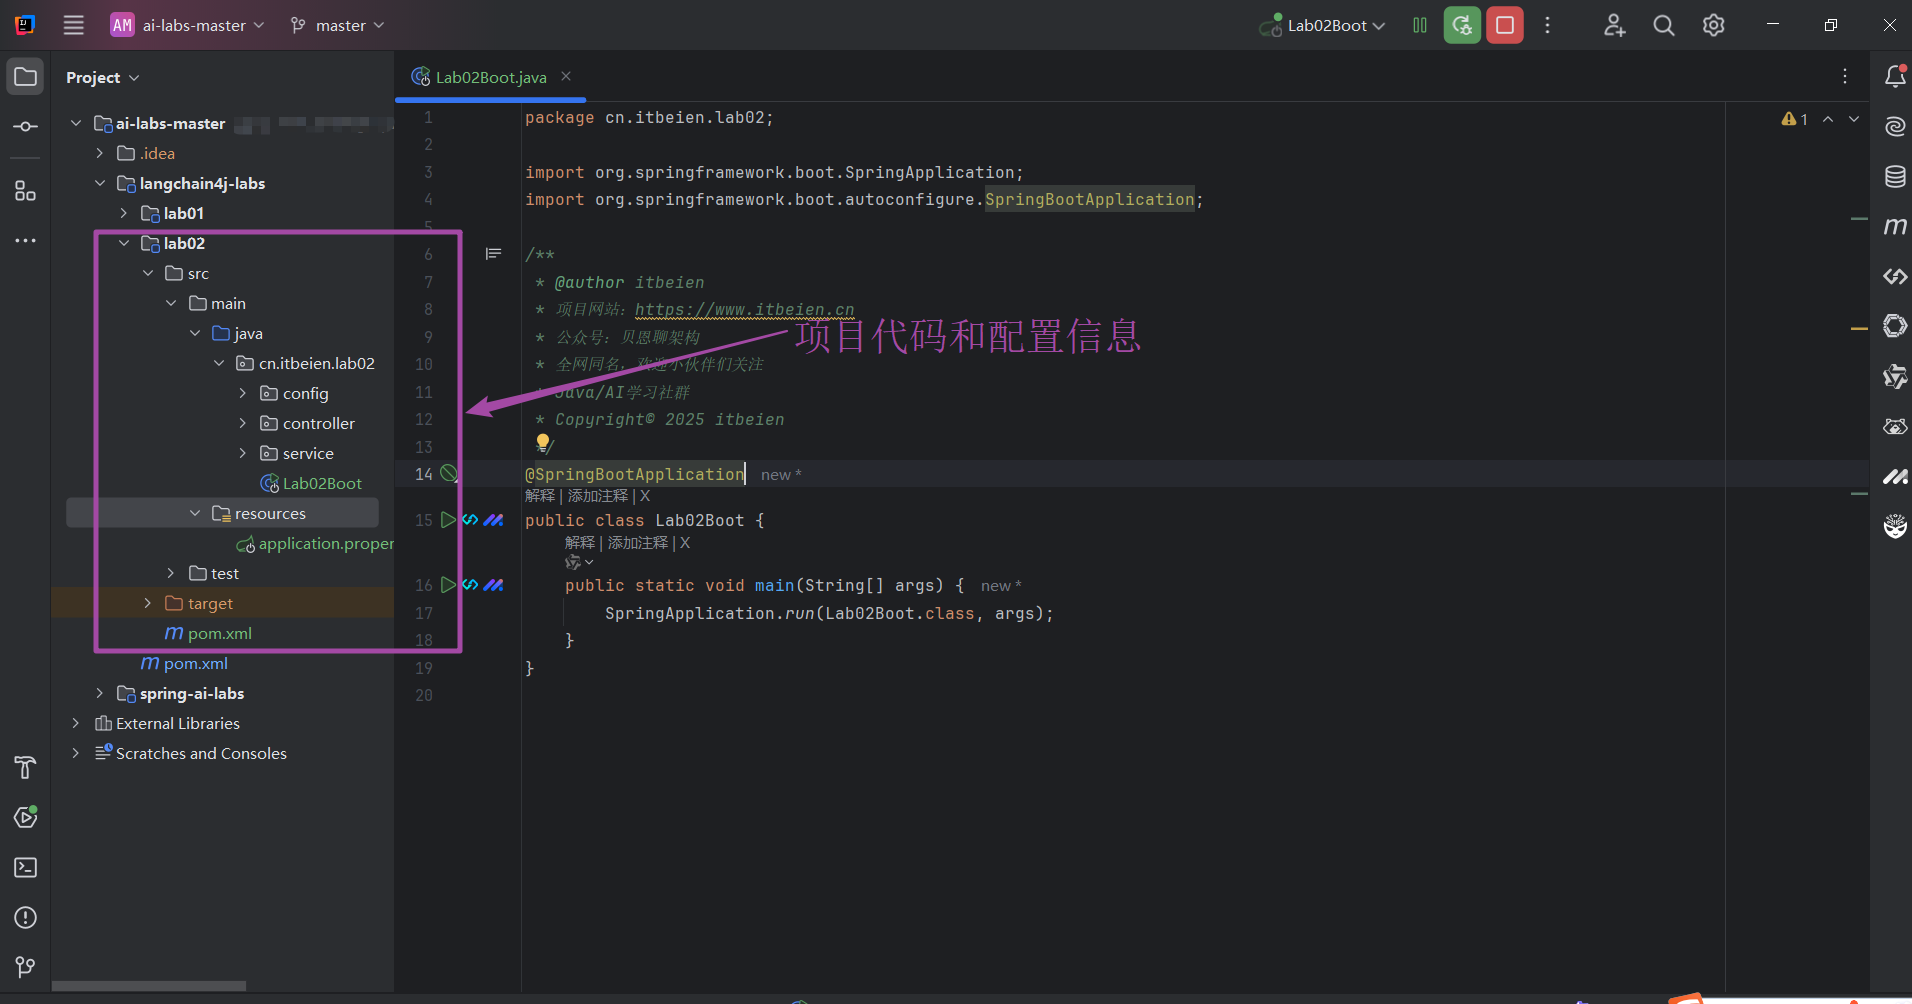Expand the spring-ai-labs module

coord(99,693)
